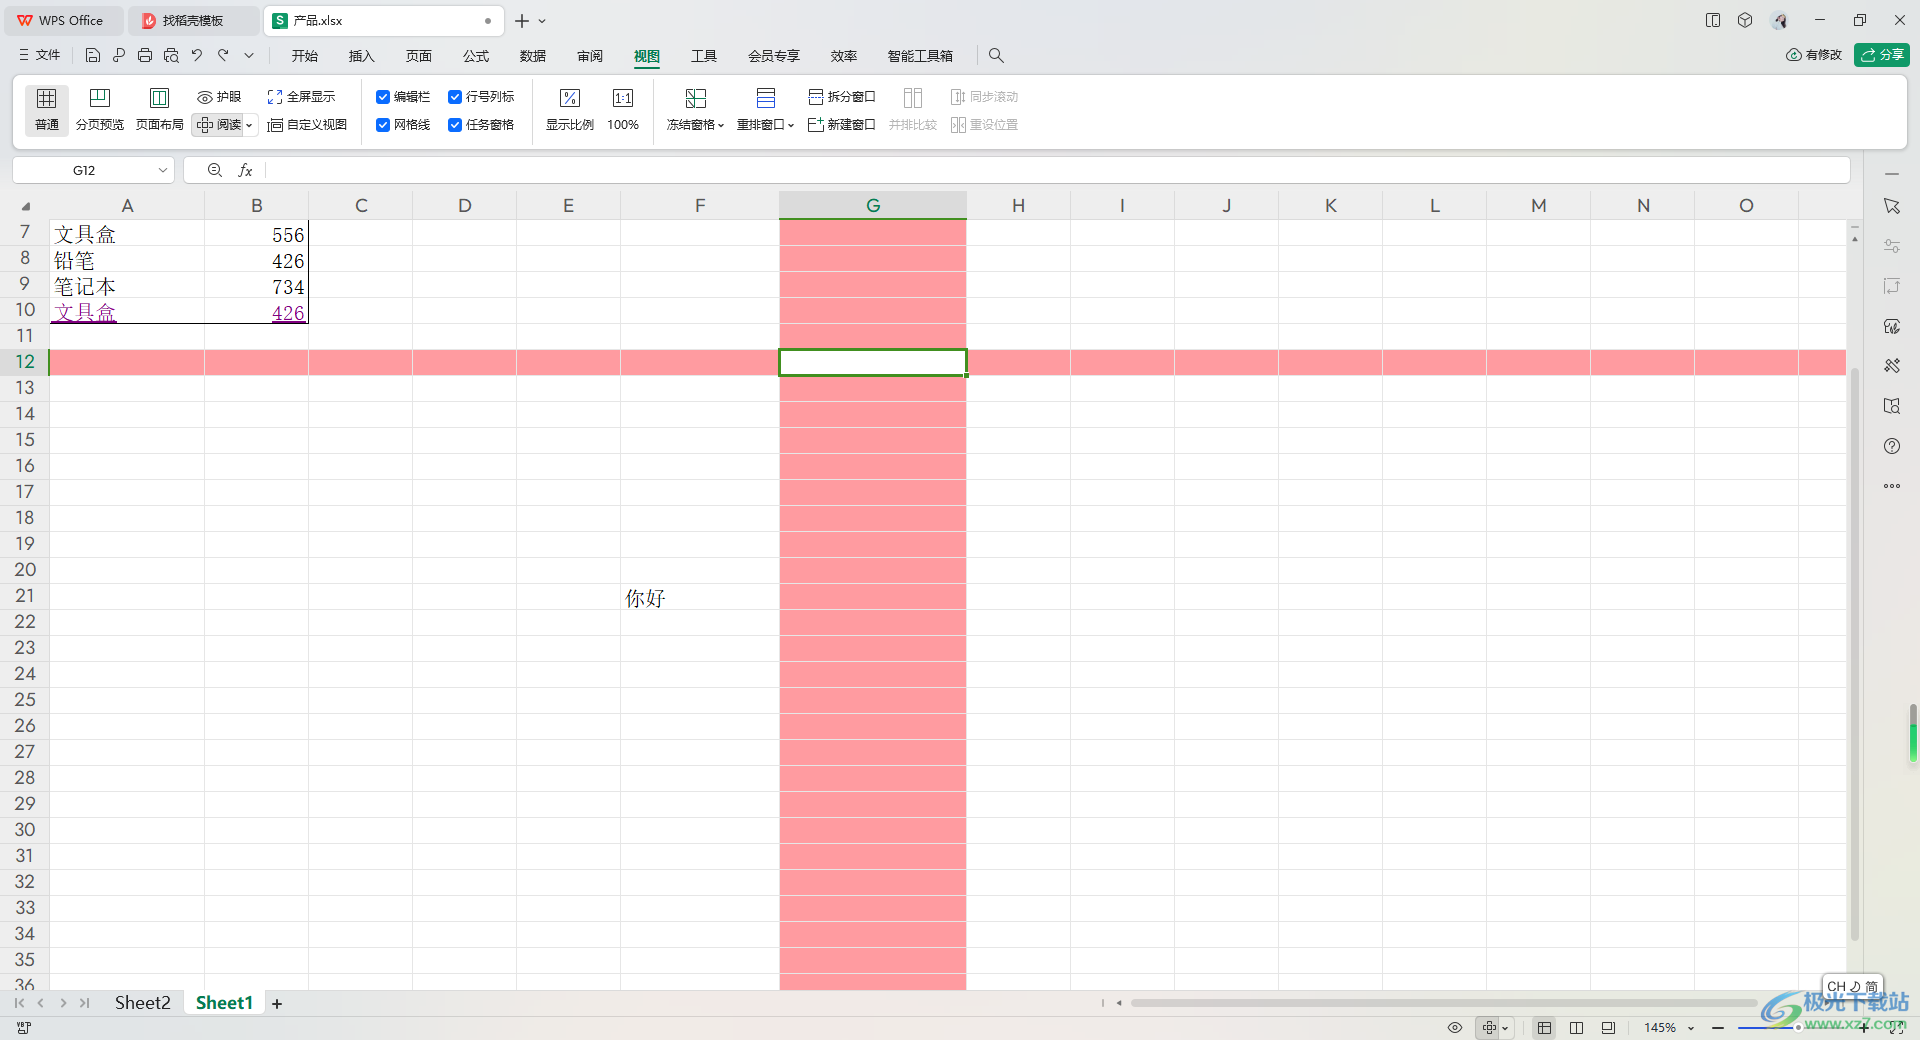Image resolution: width=1920 pixels, height=1040 pixels.
Task: Click the zoom out minus button
Action: tap(1718, 1028)
